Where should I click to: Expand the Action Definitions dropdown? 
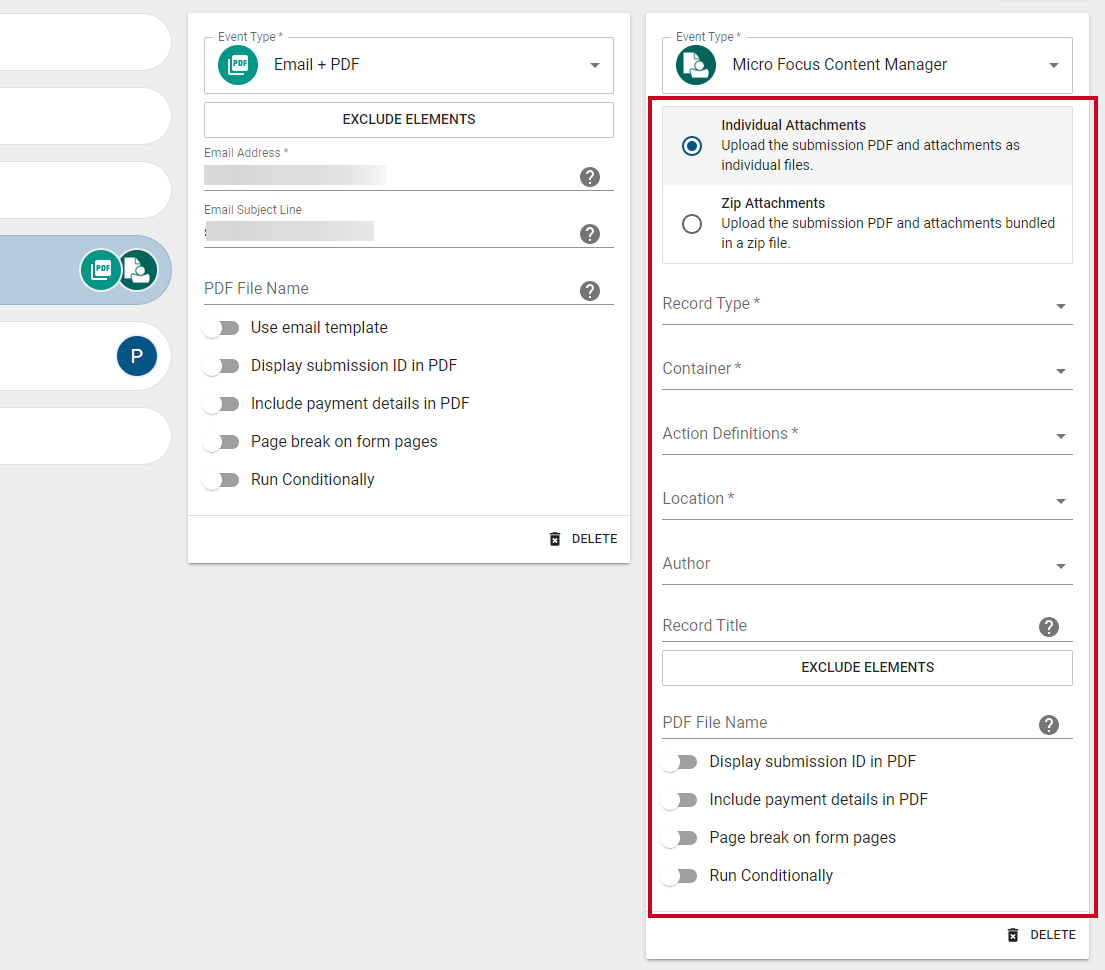[x=868, y=434]
